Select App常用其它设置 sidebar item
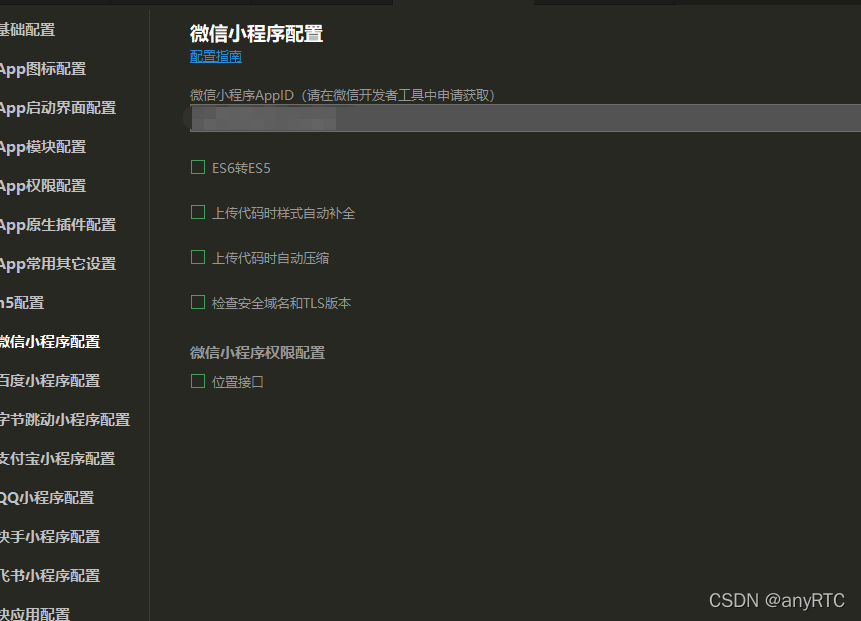The height and width of the screenshot is (621, 861). point(58,264)
